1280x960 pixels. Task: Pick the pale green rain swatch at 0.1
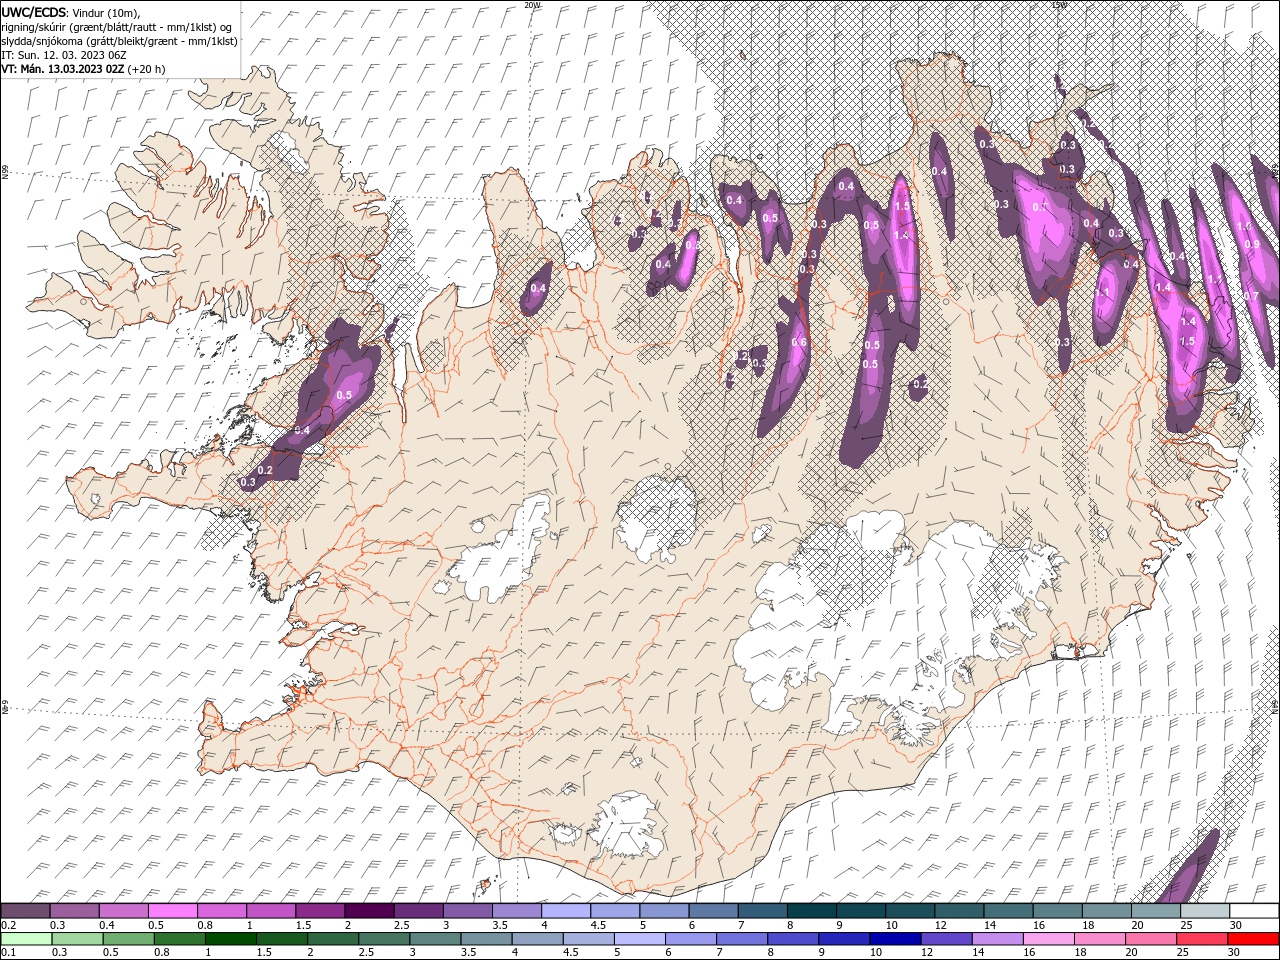27,939
